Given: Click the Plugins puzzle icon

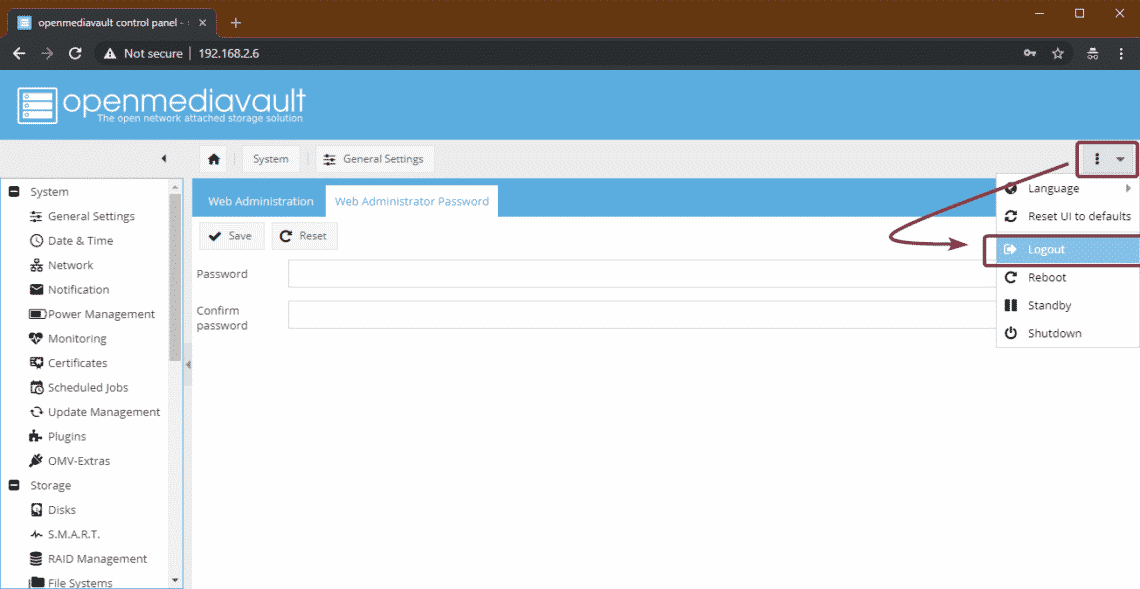Looking at the screenshot, I should (36, 436).
